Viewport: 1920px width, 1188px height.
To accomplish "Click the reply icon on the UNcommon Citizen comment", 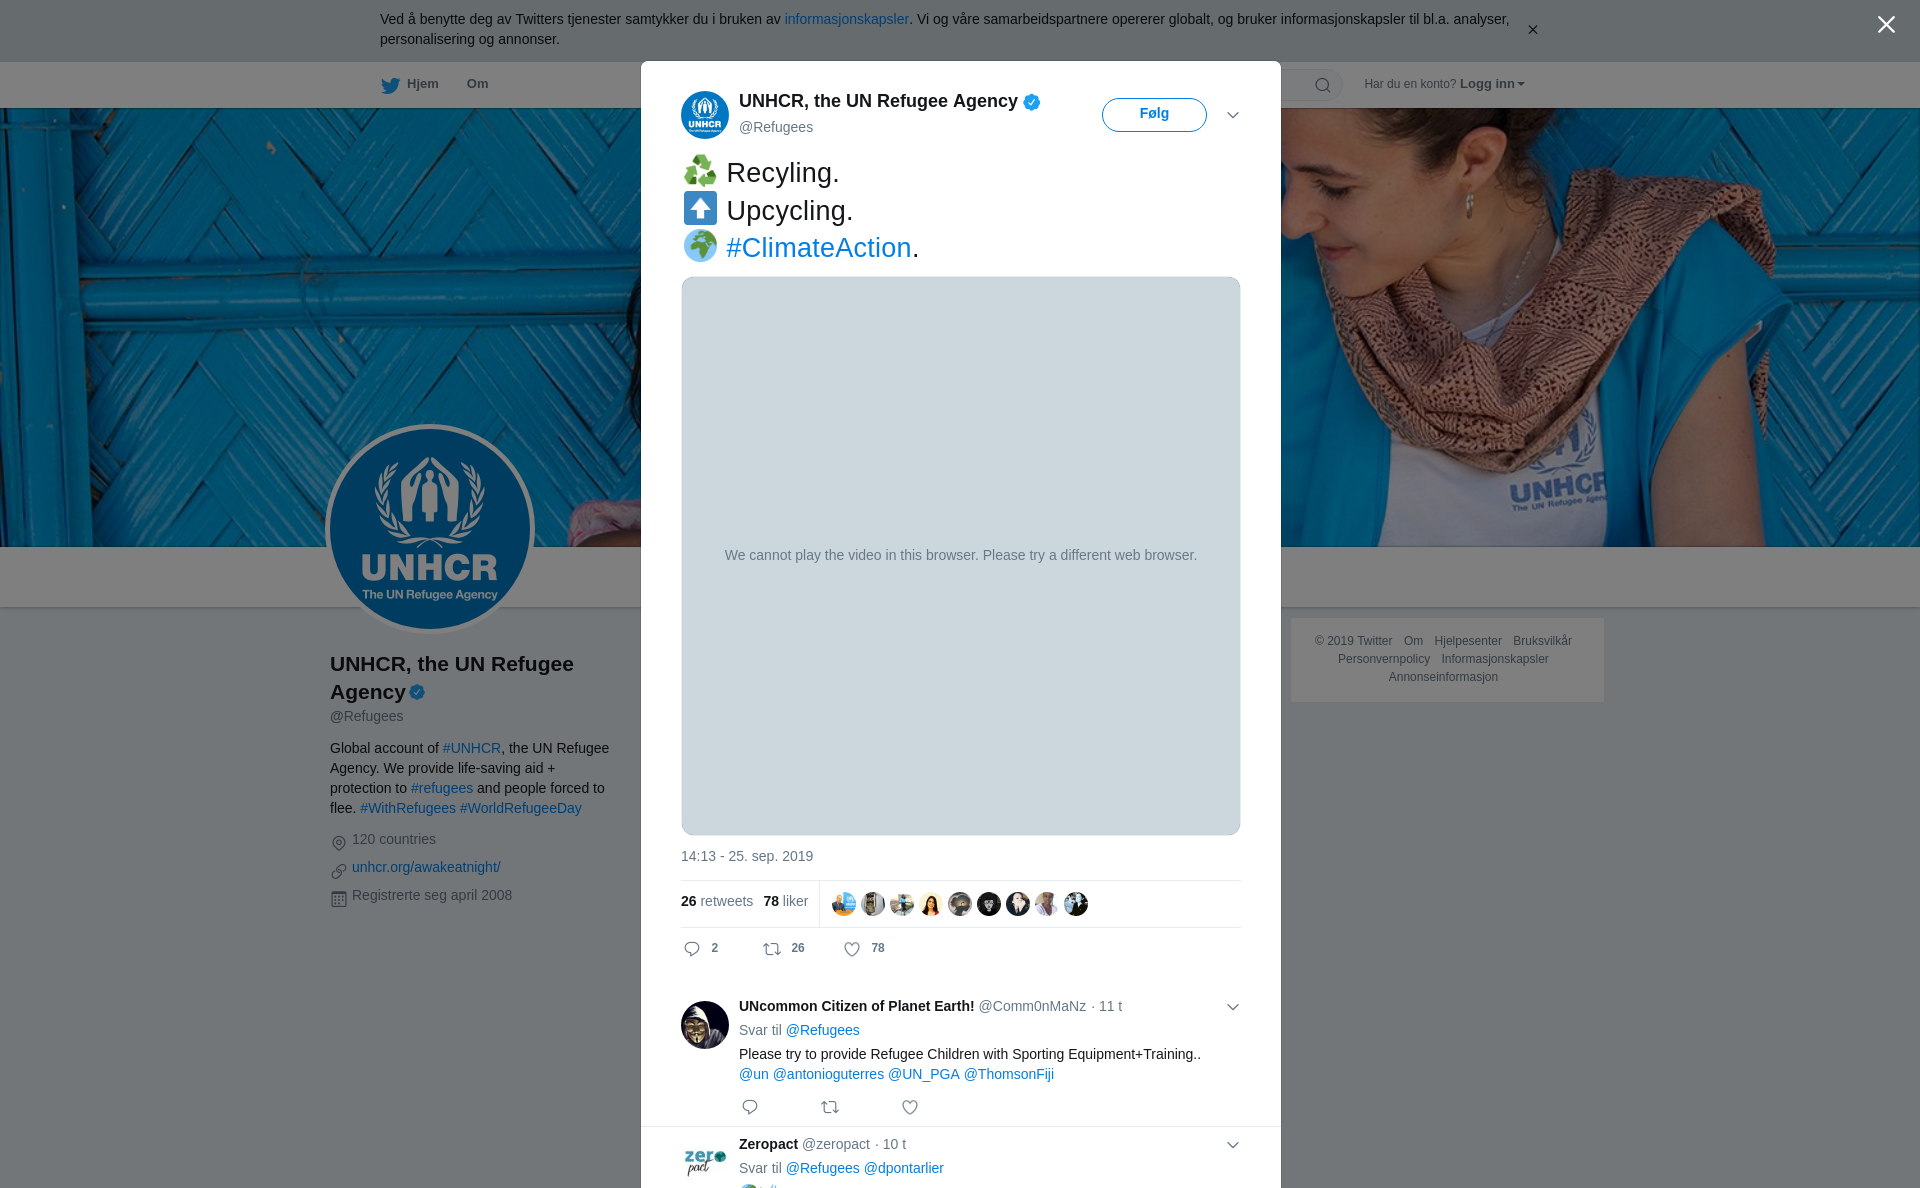I will coord(750,1107).
